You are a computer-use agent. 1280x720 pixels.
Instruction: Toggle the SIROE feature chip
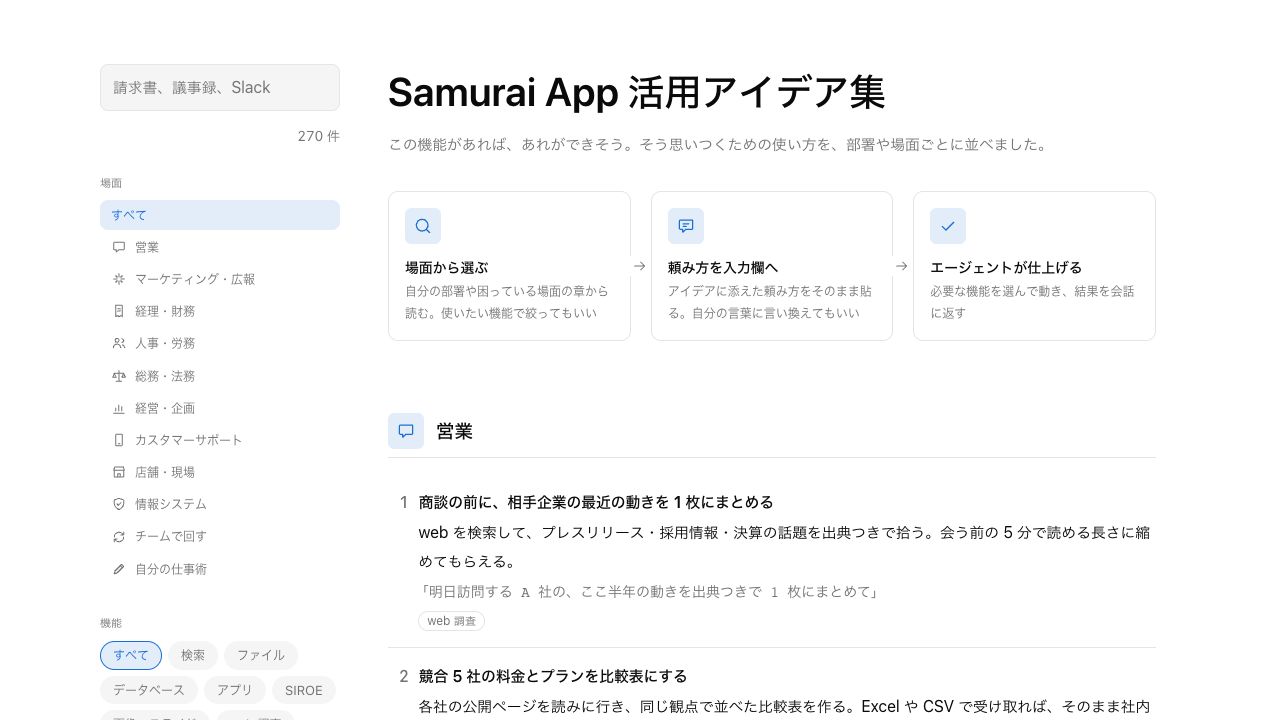[304, 690]
